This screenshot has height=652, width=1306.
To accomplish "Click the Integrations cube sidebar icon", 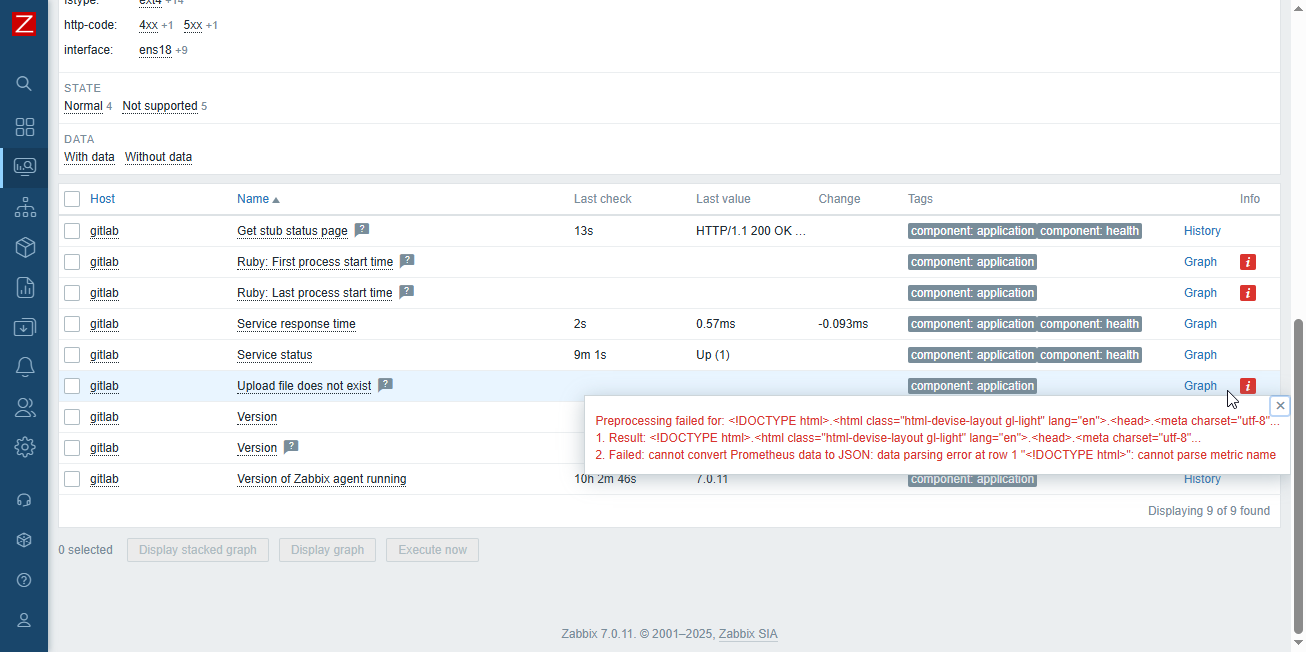I will 24,540.
